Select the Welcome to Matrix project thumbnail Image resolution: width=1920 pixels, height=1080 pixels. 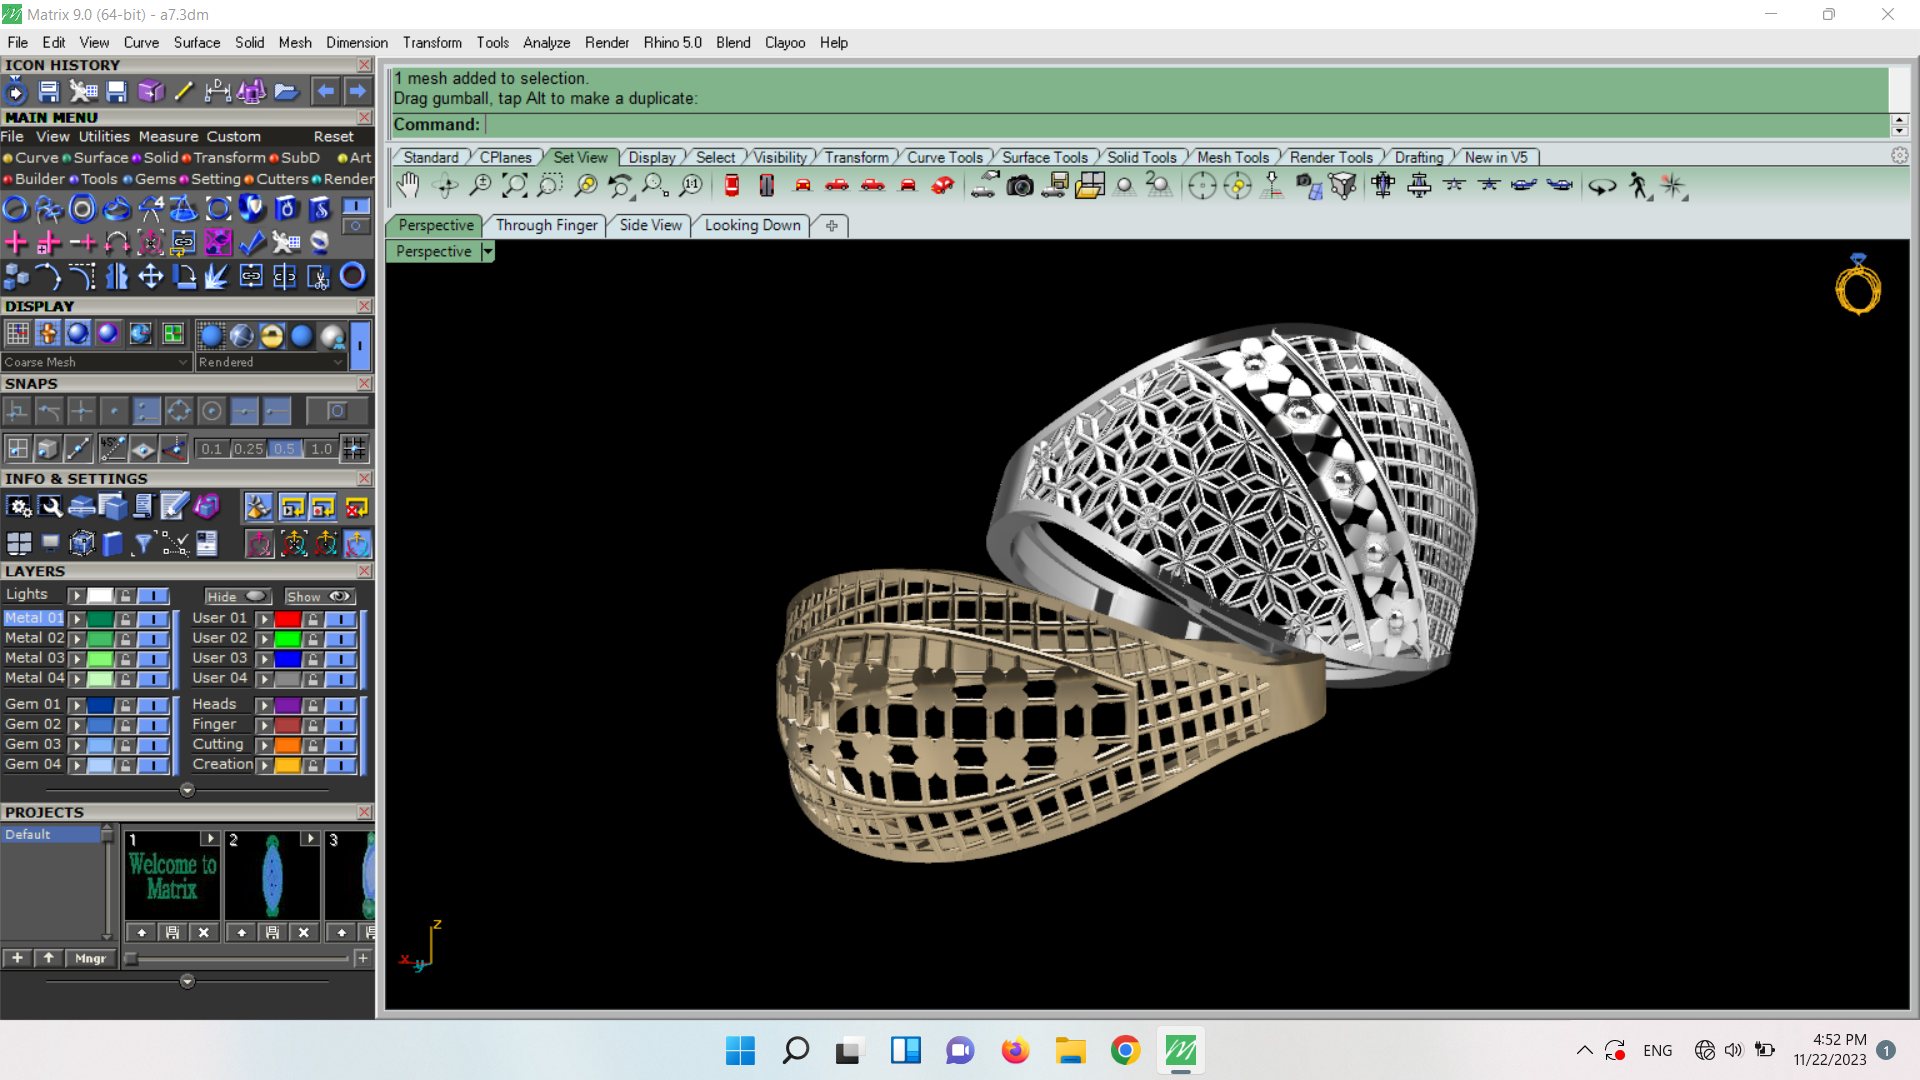172,877
